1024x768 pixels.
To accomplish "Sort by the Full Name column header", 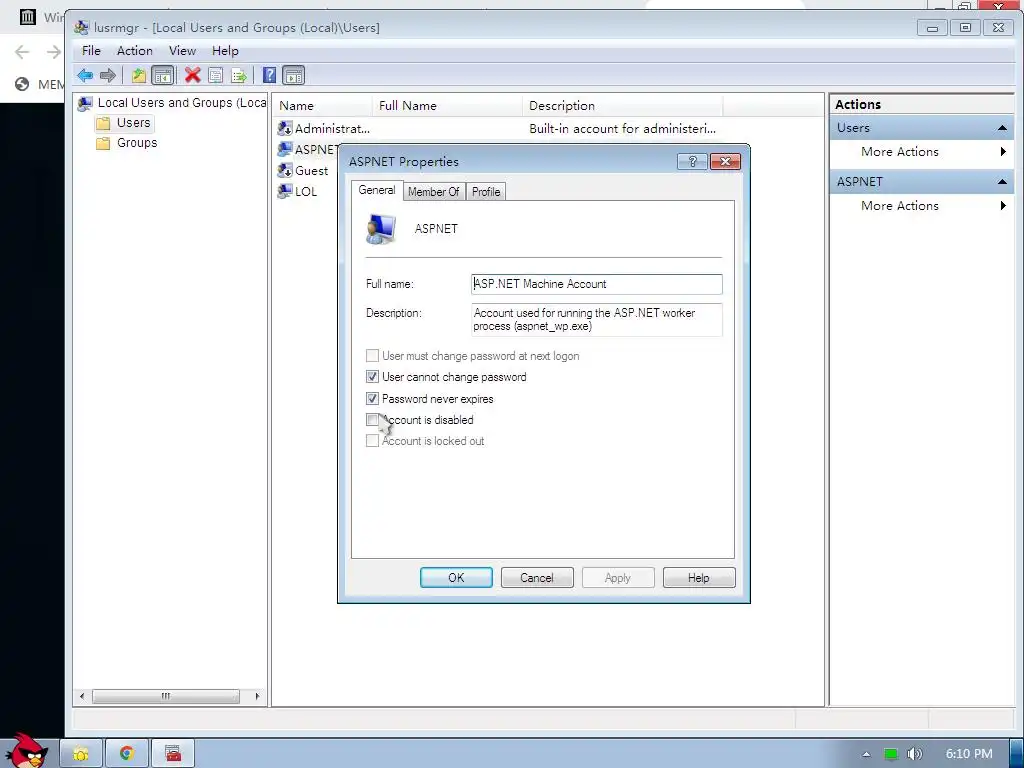I will pos(447,106).
